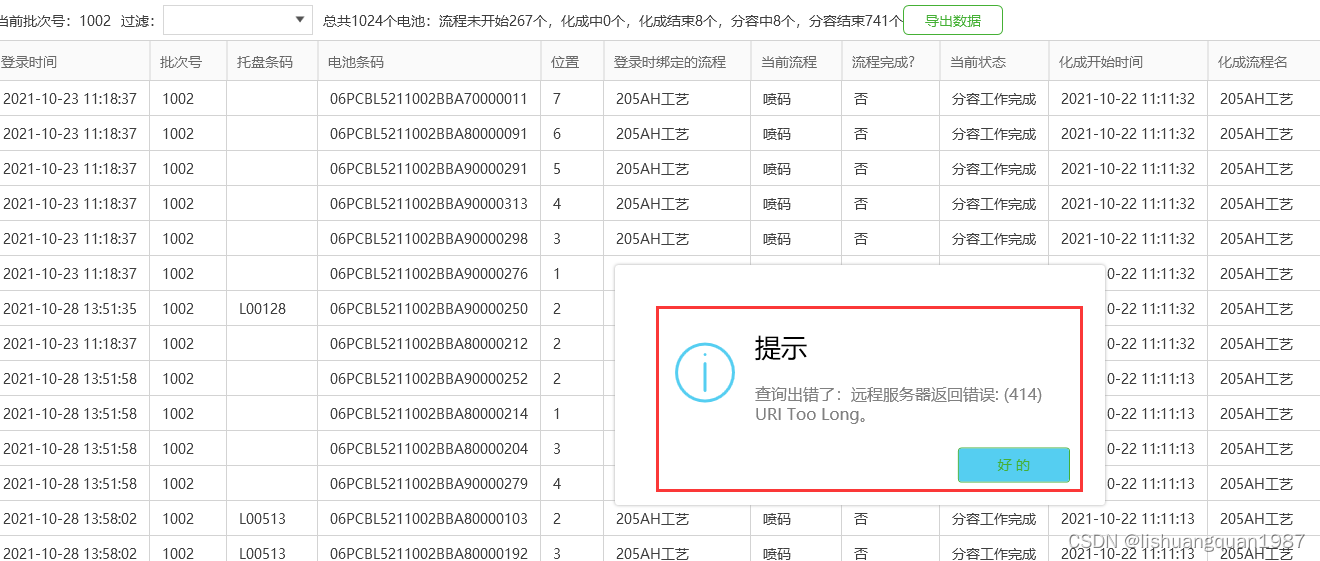Open the 过滤 filter dropdown
Viewport: 1320px width, 561px height.
pos(238,20)
